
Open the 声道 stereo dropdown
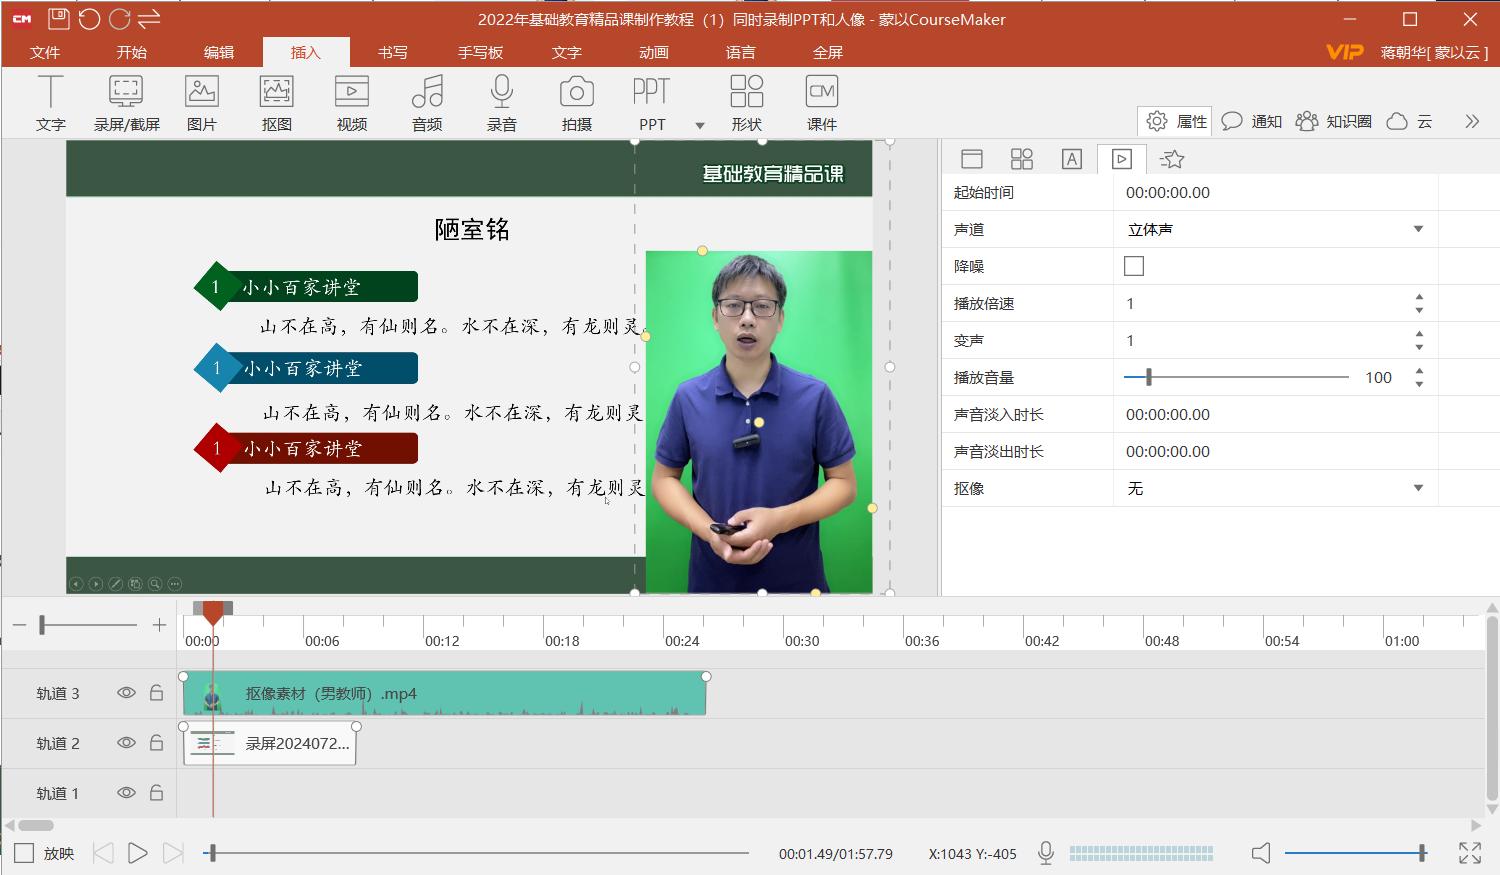[x=1417, y=230]
